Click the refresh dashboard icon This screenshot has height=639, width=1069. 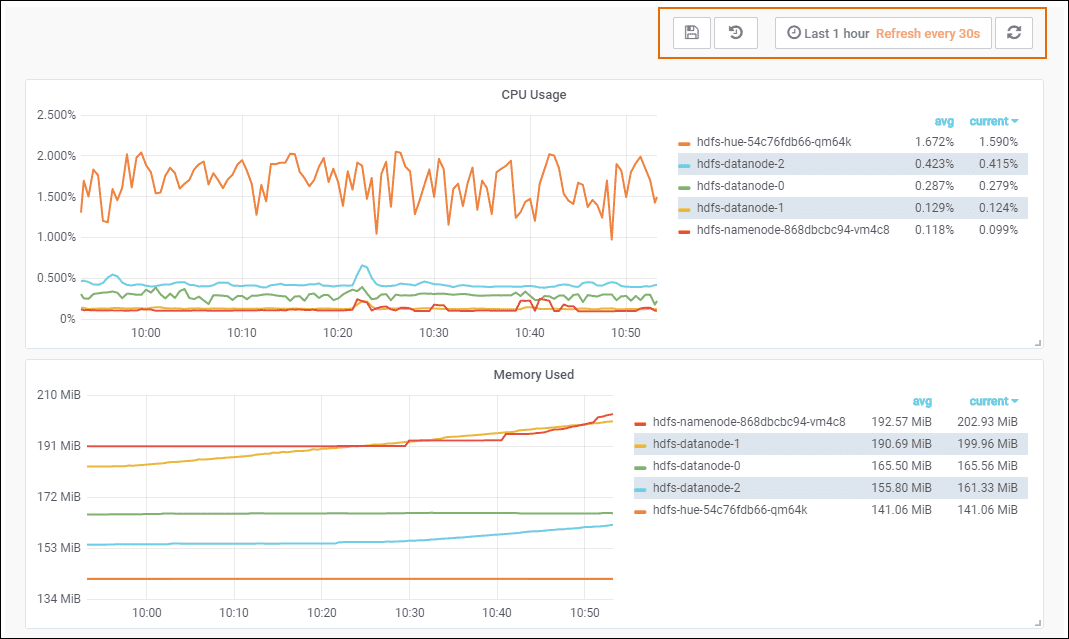(1014, 33)
